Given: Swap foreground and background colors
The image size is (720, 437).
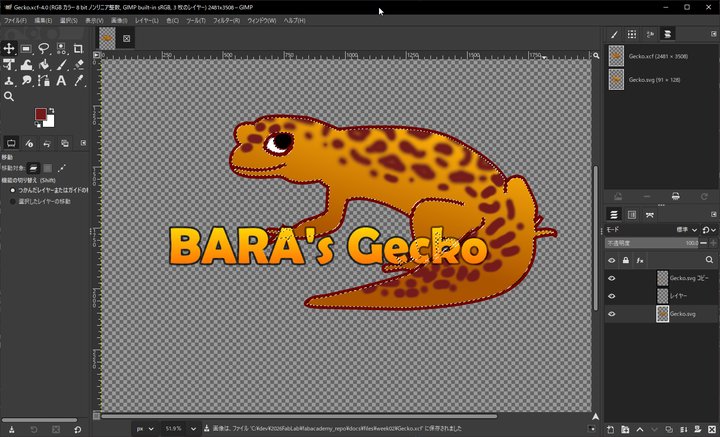Looking at the screenshot, I should tap(51, 111).
